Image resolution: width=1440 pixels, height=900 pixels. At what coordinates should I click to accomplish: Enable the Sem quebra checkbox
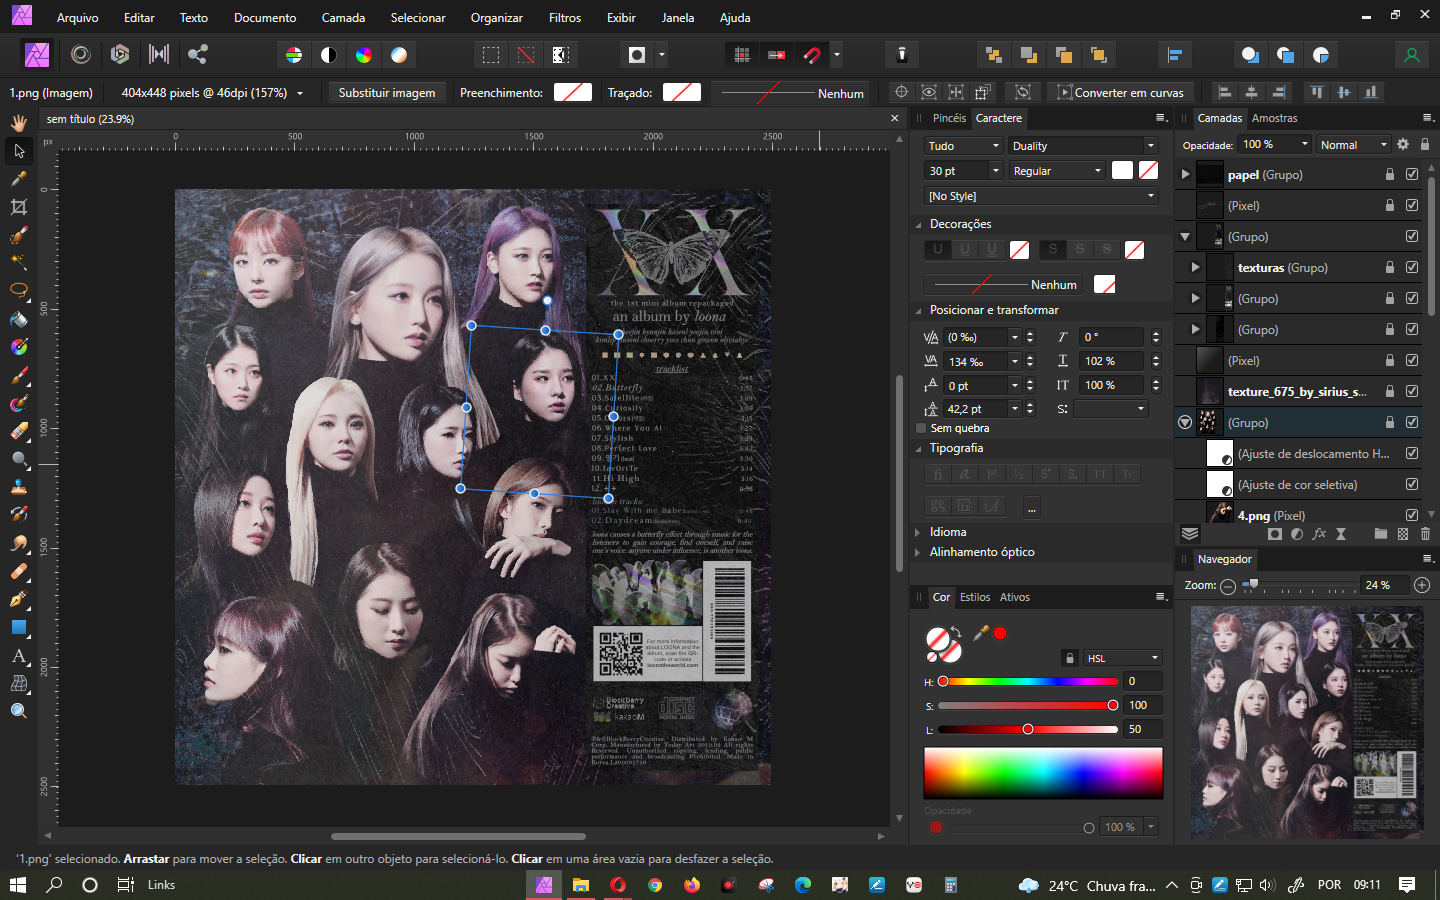(921, 428)
